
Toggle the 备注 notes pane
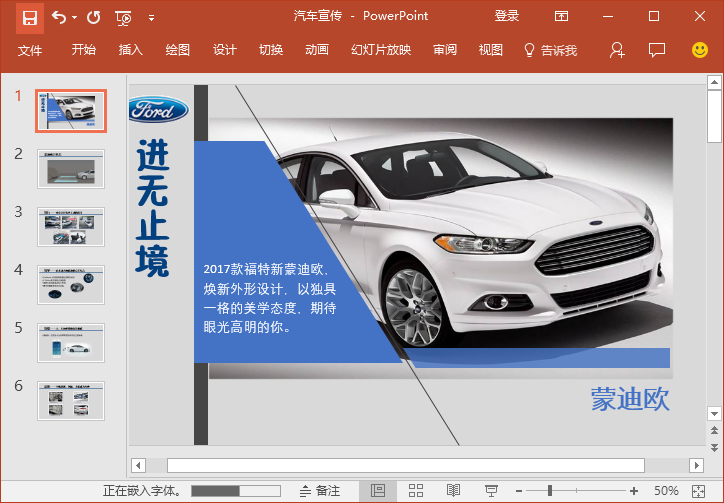pos(320,491)
